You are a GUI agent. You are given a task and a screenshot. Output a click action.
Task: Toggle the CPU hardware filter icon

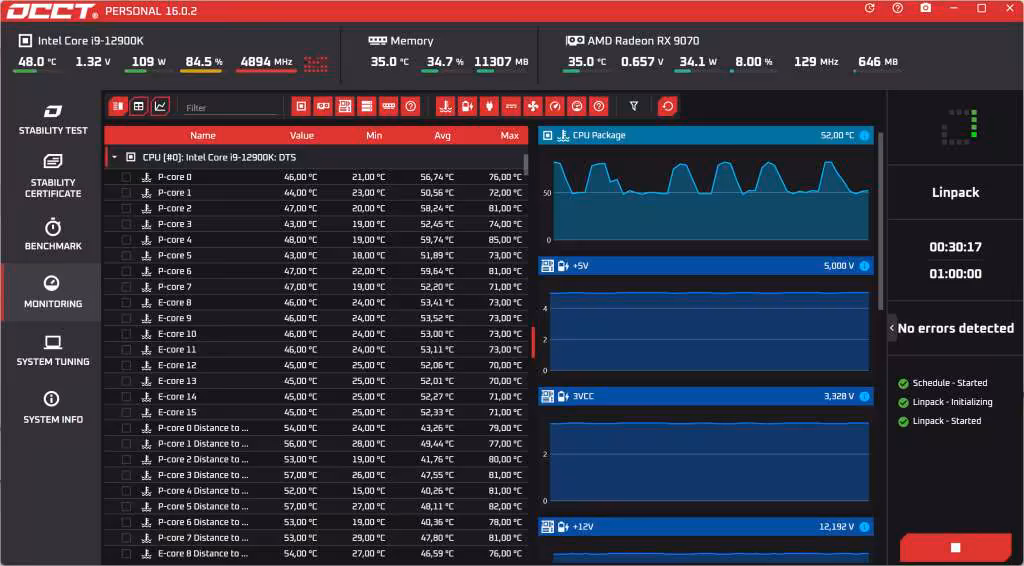(x=301, y=106)
